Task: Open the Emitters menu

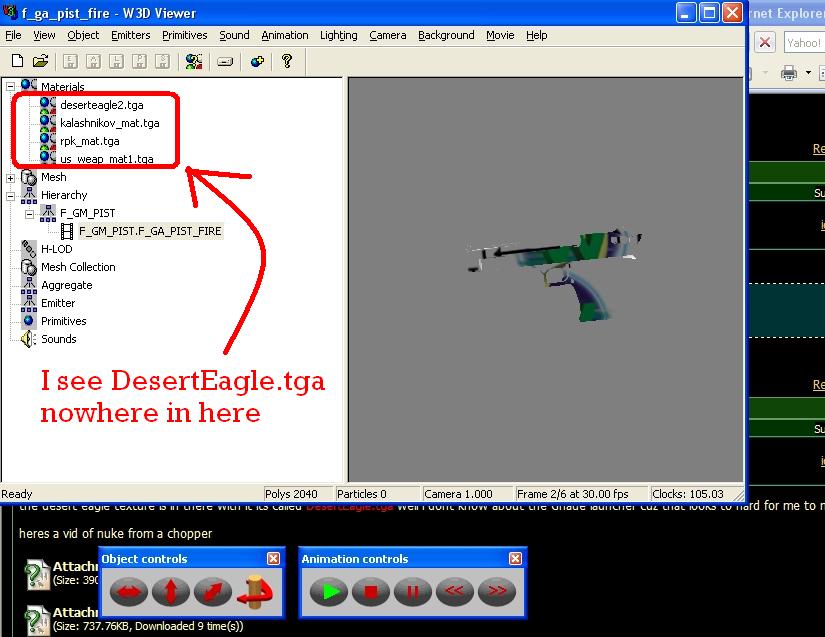Action: 130,35
